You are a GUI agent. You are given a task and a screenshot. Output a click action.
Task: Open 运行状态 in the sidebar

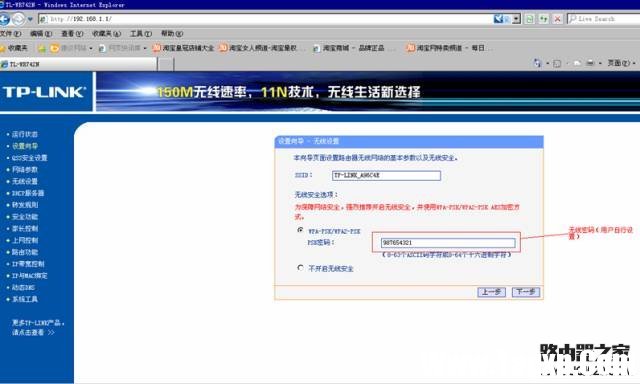pyautogui.click(x=24, y=134)
